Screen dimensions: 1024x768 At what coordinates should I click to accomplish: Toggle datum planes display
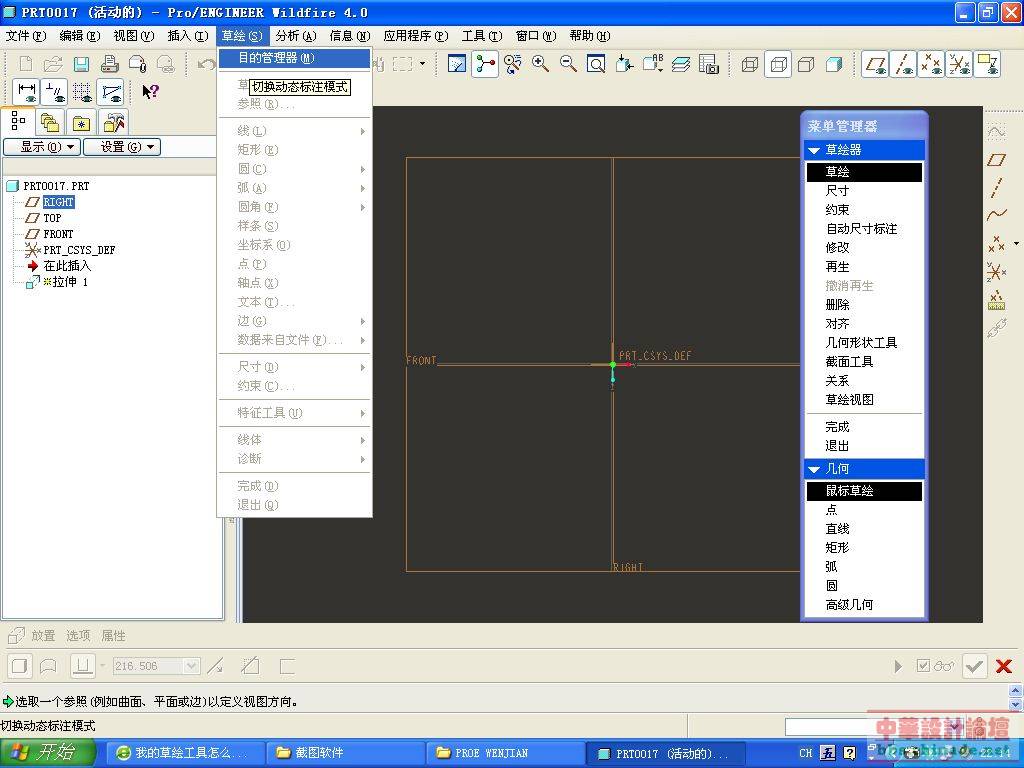[x=875, y=64]
